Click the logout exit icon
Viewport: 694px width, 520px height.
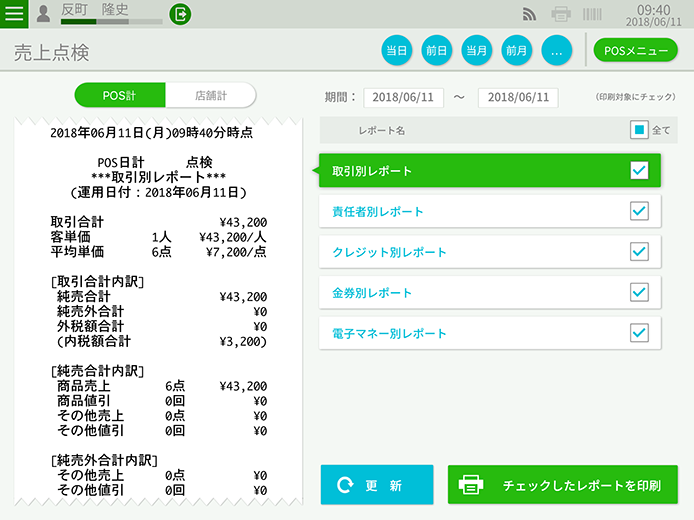coord(180,14)
